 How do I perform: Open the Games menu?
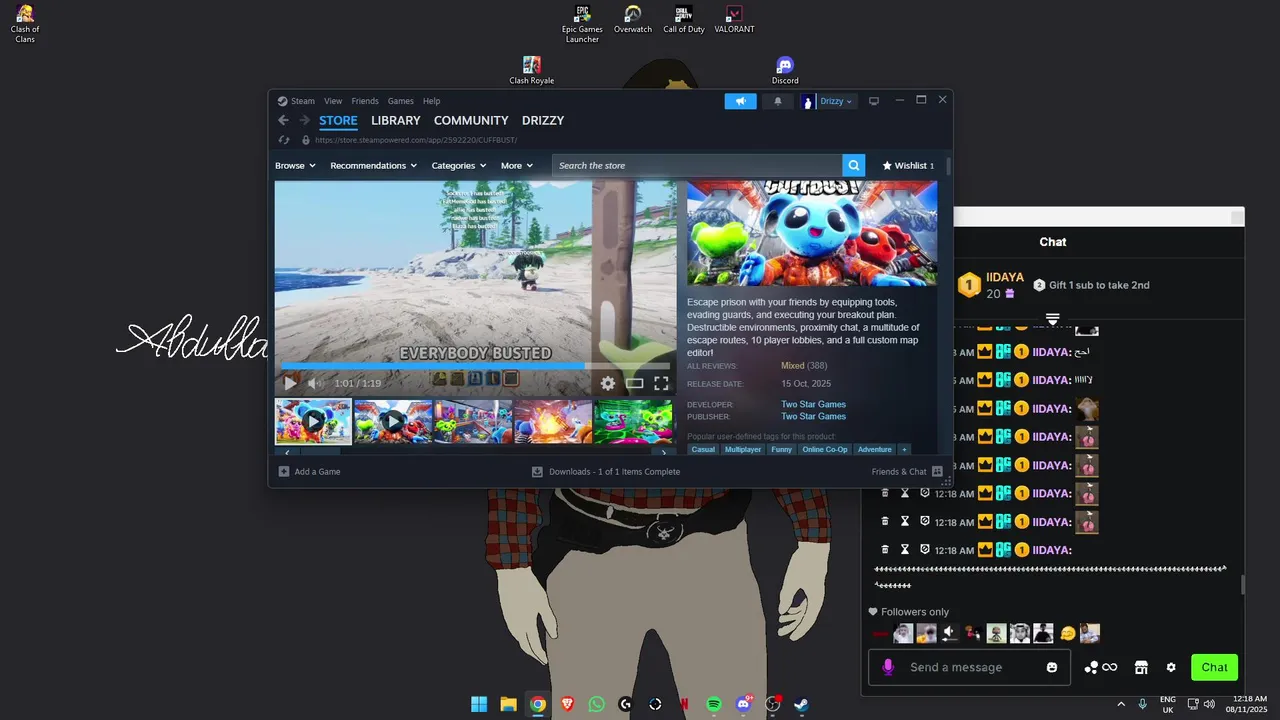tap(400, 101)
